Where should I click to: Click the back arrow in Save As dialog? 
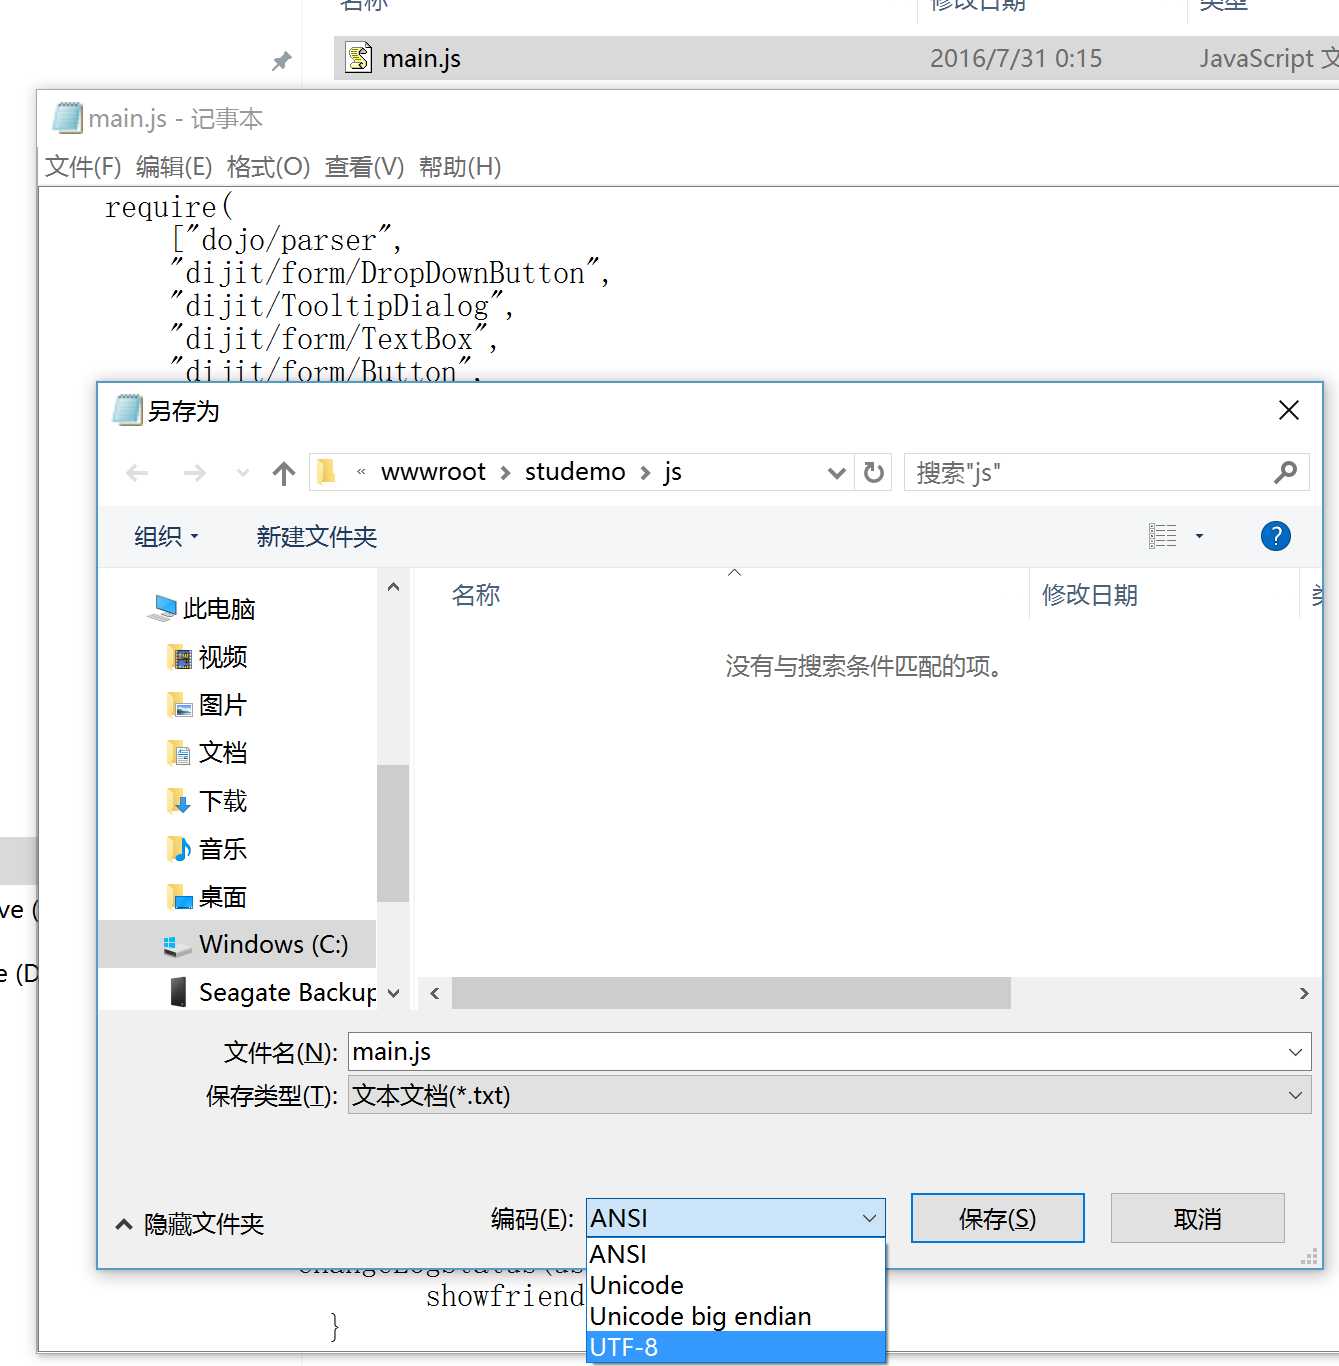(138, 473)
